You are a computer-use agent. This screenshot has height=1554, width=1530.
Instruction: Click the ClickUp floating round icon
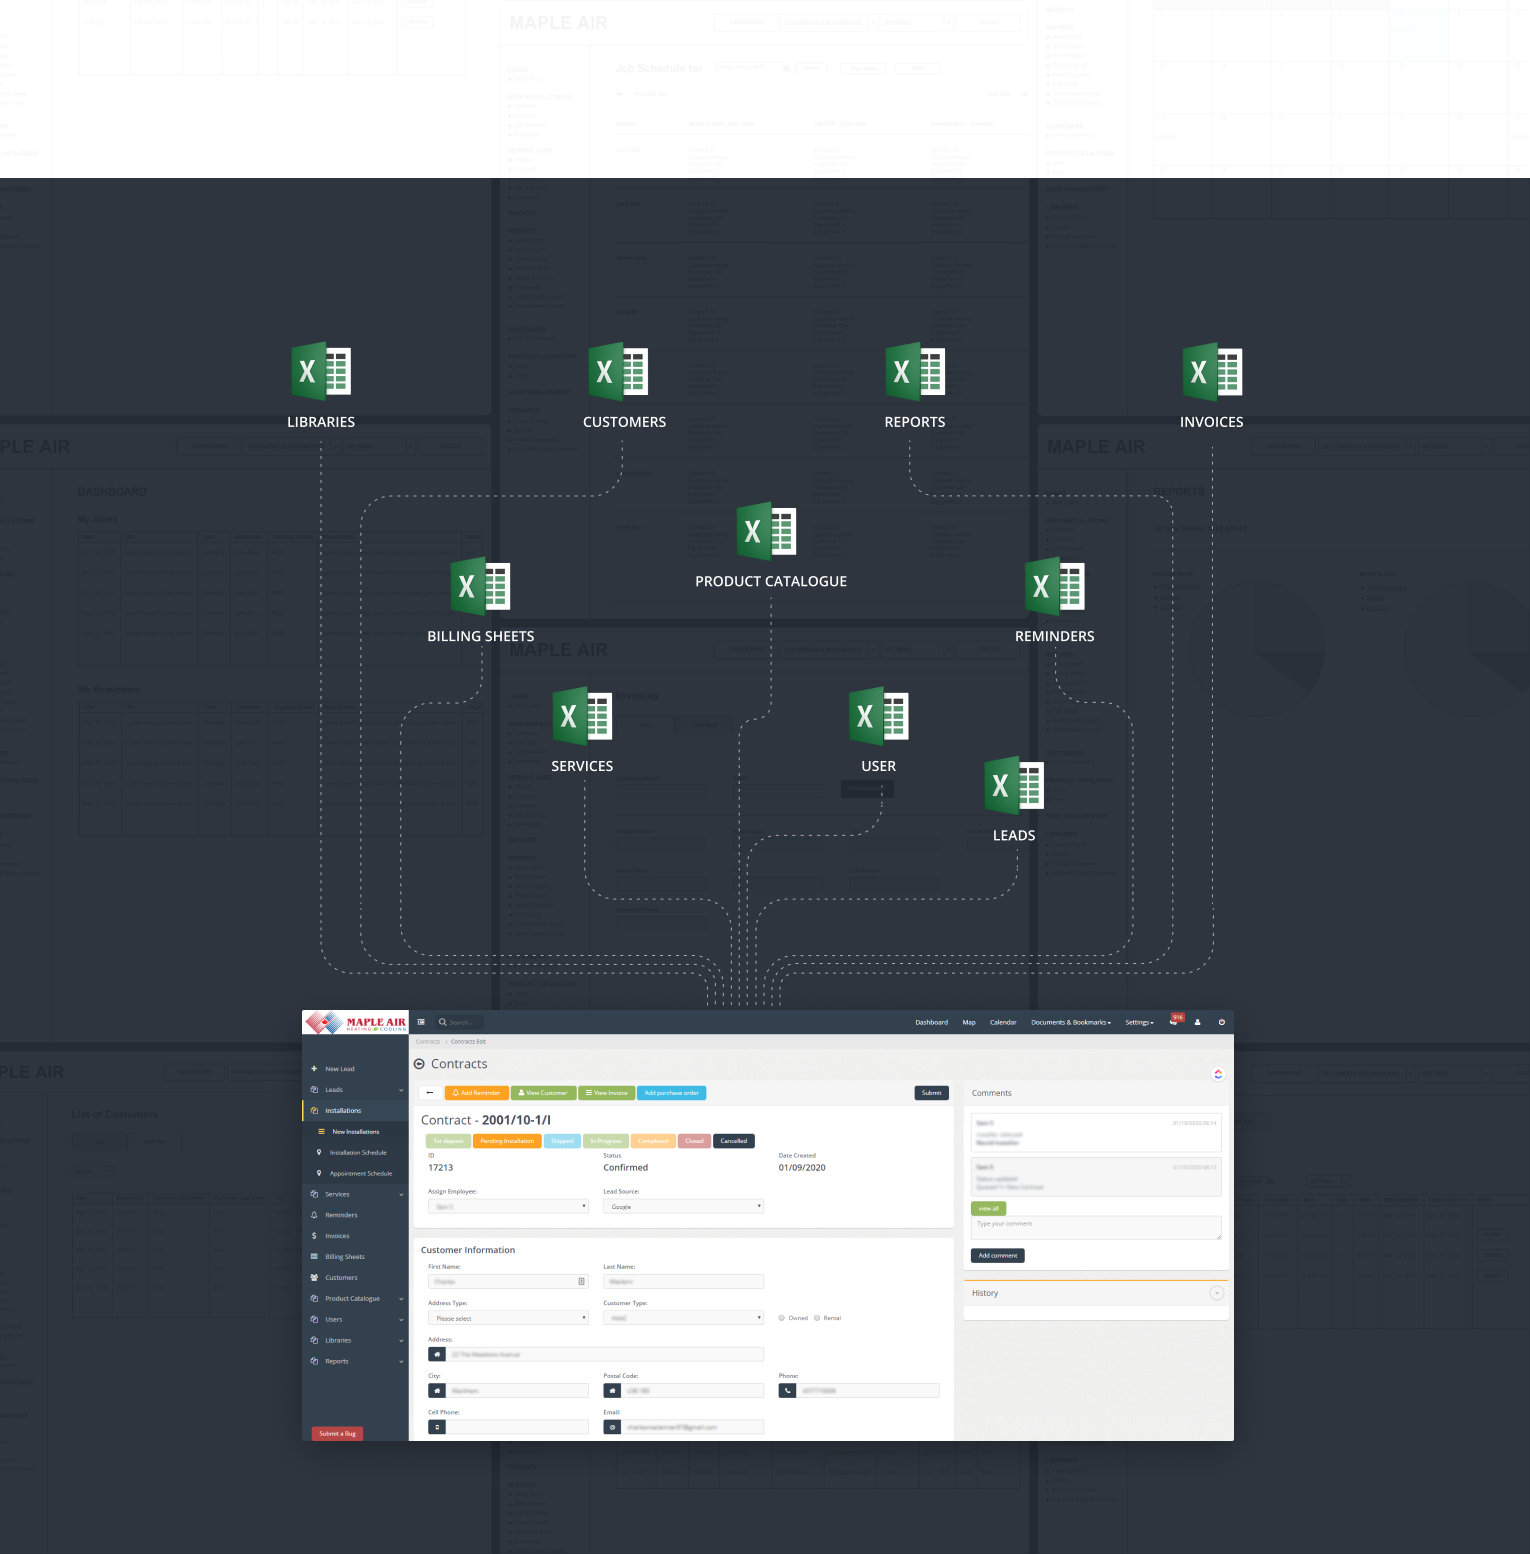pyautogui.click(x=1218, y=1074)
